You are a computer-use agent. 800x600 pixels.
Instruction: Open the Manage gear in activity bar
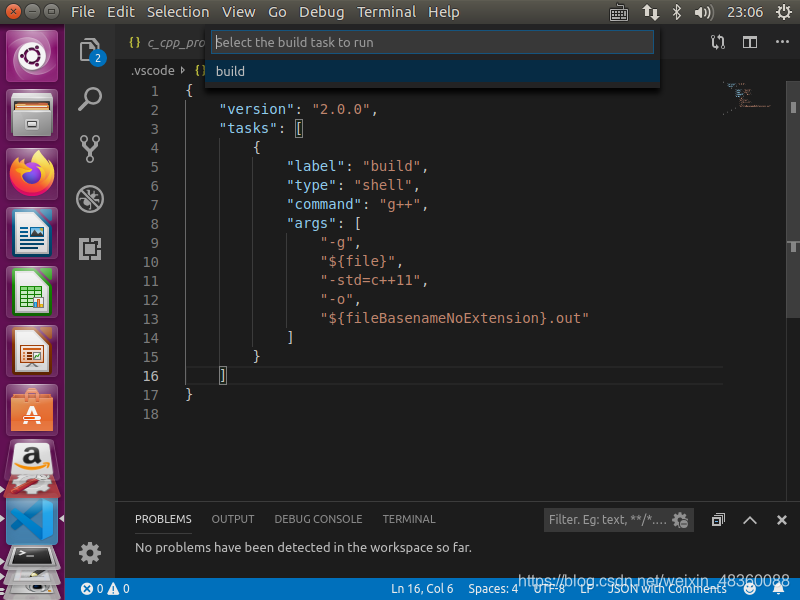coord(90,553)
